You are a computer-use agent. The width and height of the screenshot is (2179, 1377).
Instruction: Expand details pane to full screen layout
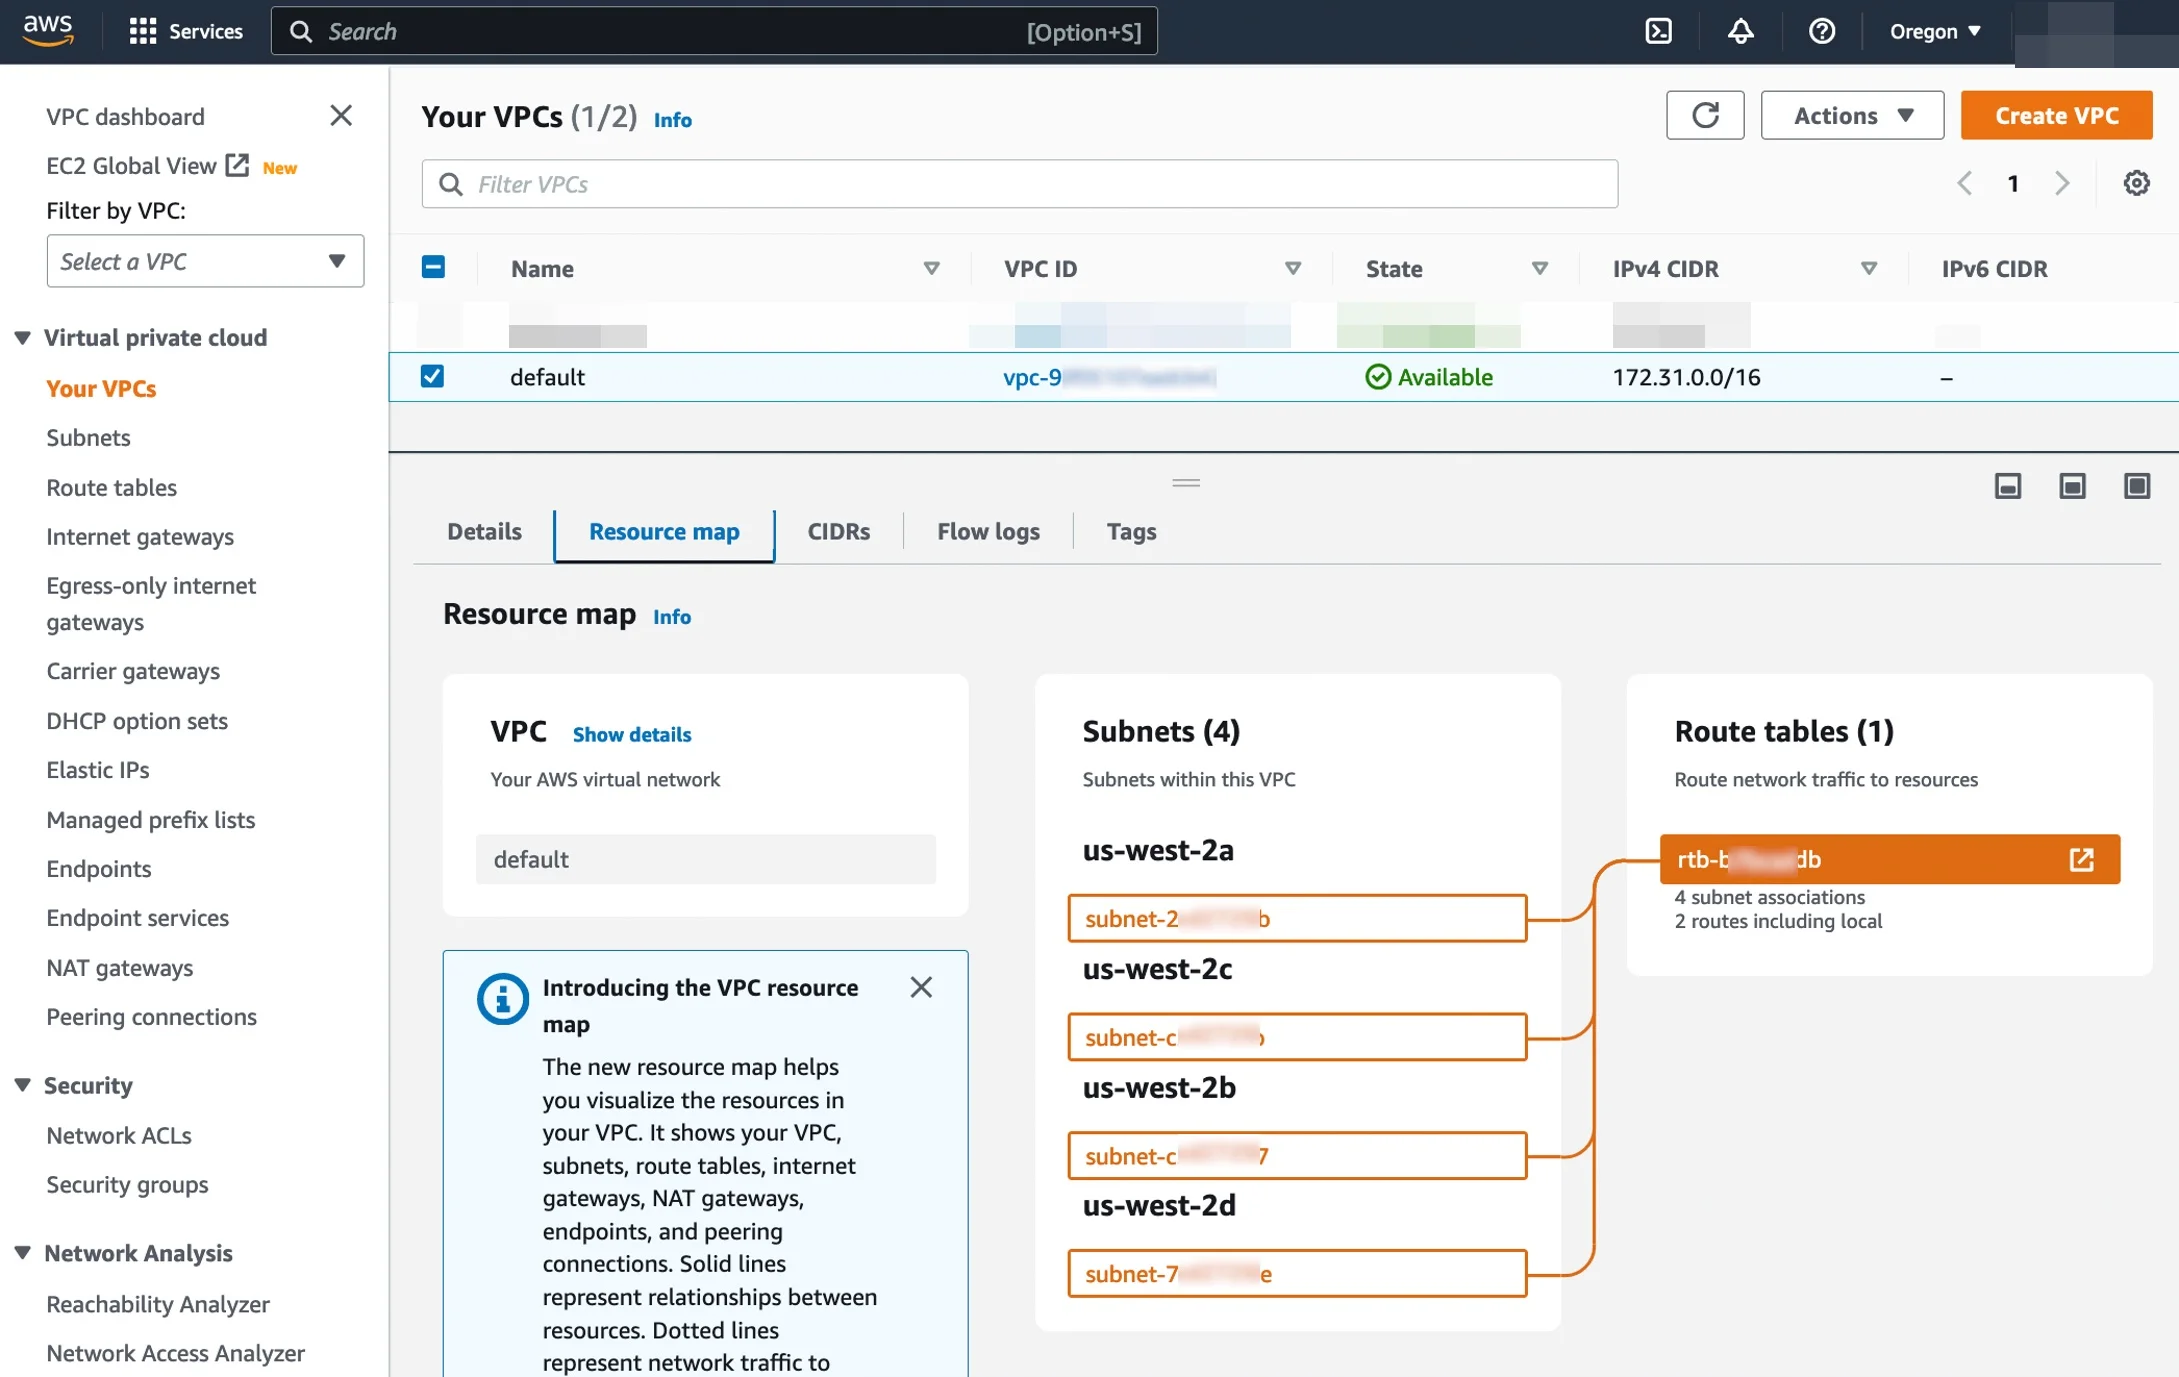point(2138,486)
